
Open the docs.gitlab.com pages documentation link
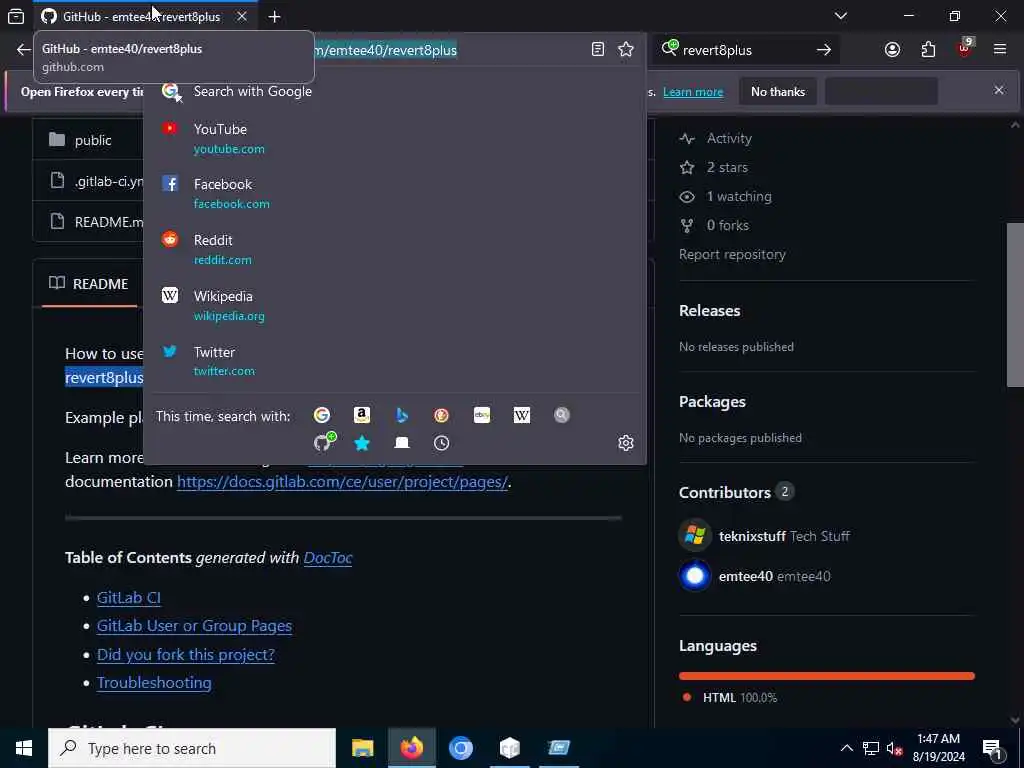point(342,482)
